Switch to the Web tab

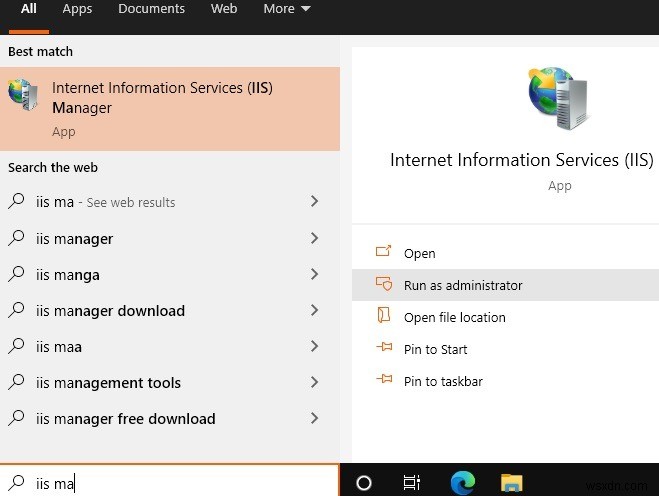pos(224,8)
